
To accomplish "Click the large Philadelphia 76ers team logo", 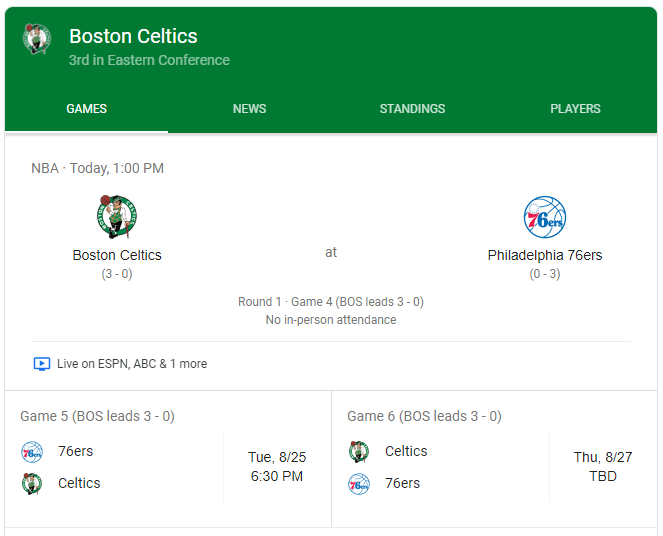I will [545, 217].
